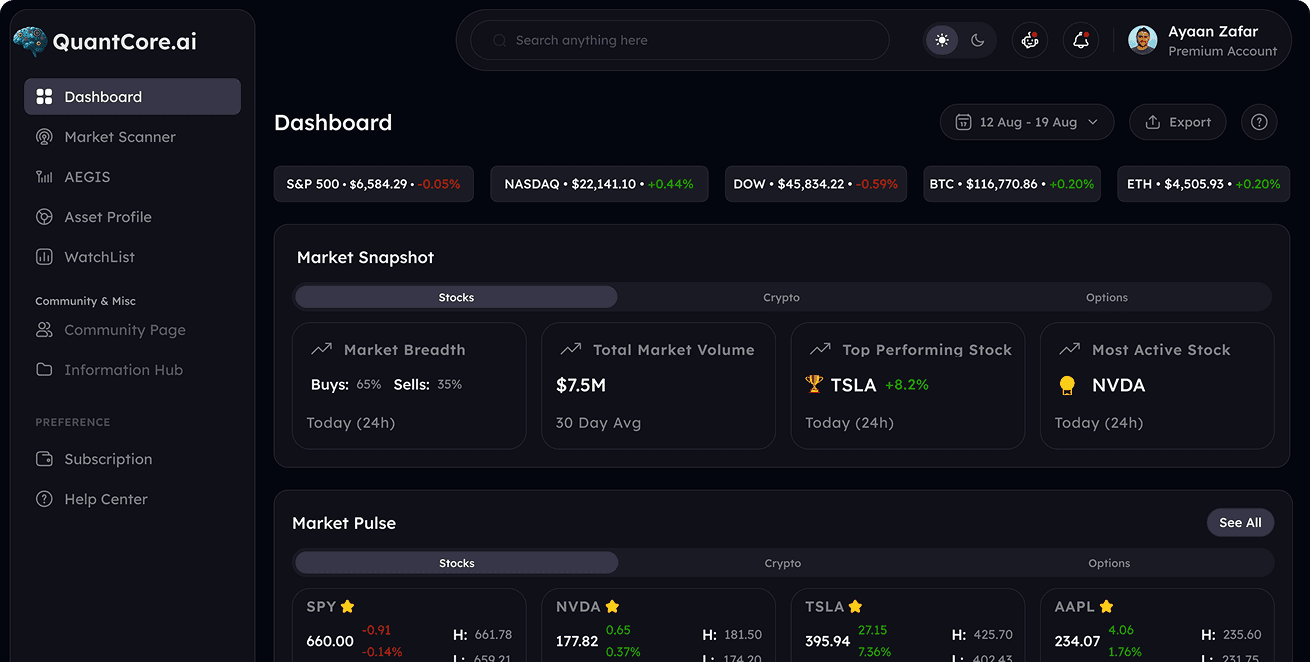Toggle the favorite star next to SPY
The image size is (1310, 662).
pyautogui.click(x=348, y=606)
